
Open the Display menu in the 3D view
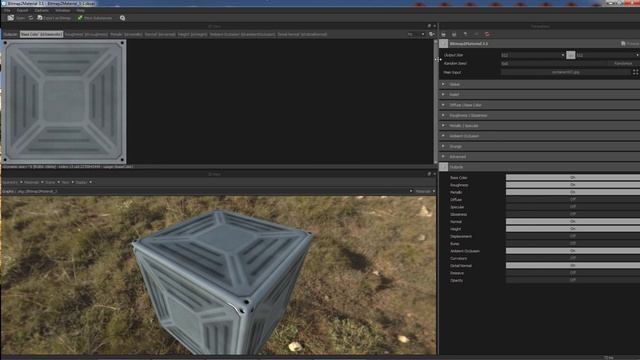pos(83,182)
